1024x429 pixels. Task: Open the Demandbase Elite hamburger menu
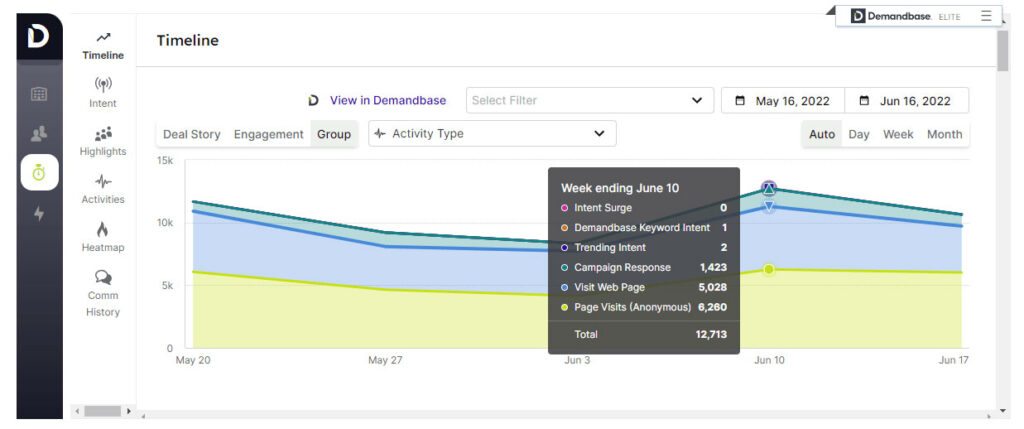pyautogui.click(x=986, y=16)
